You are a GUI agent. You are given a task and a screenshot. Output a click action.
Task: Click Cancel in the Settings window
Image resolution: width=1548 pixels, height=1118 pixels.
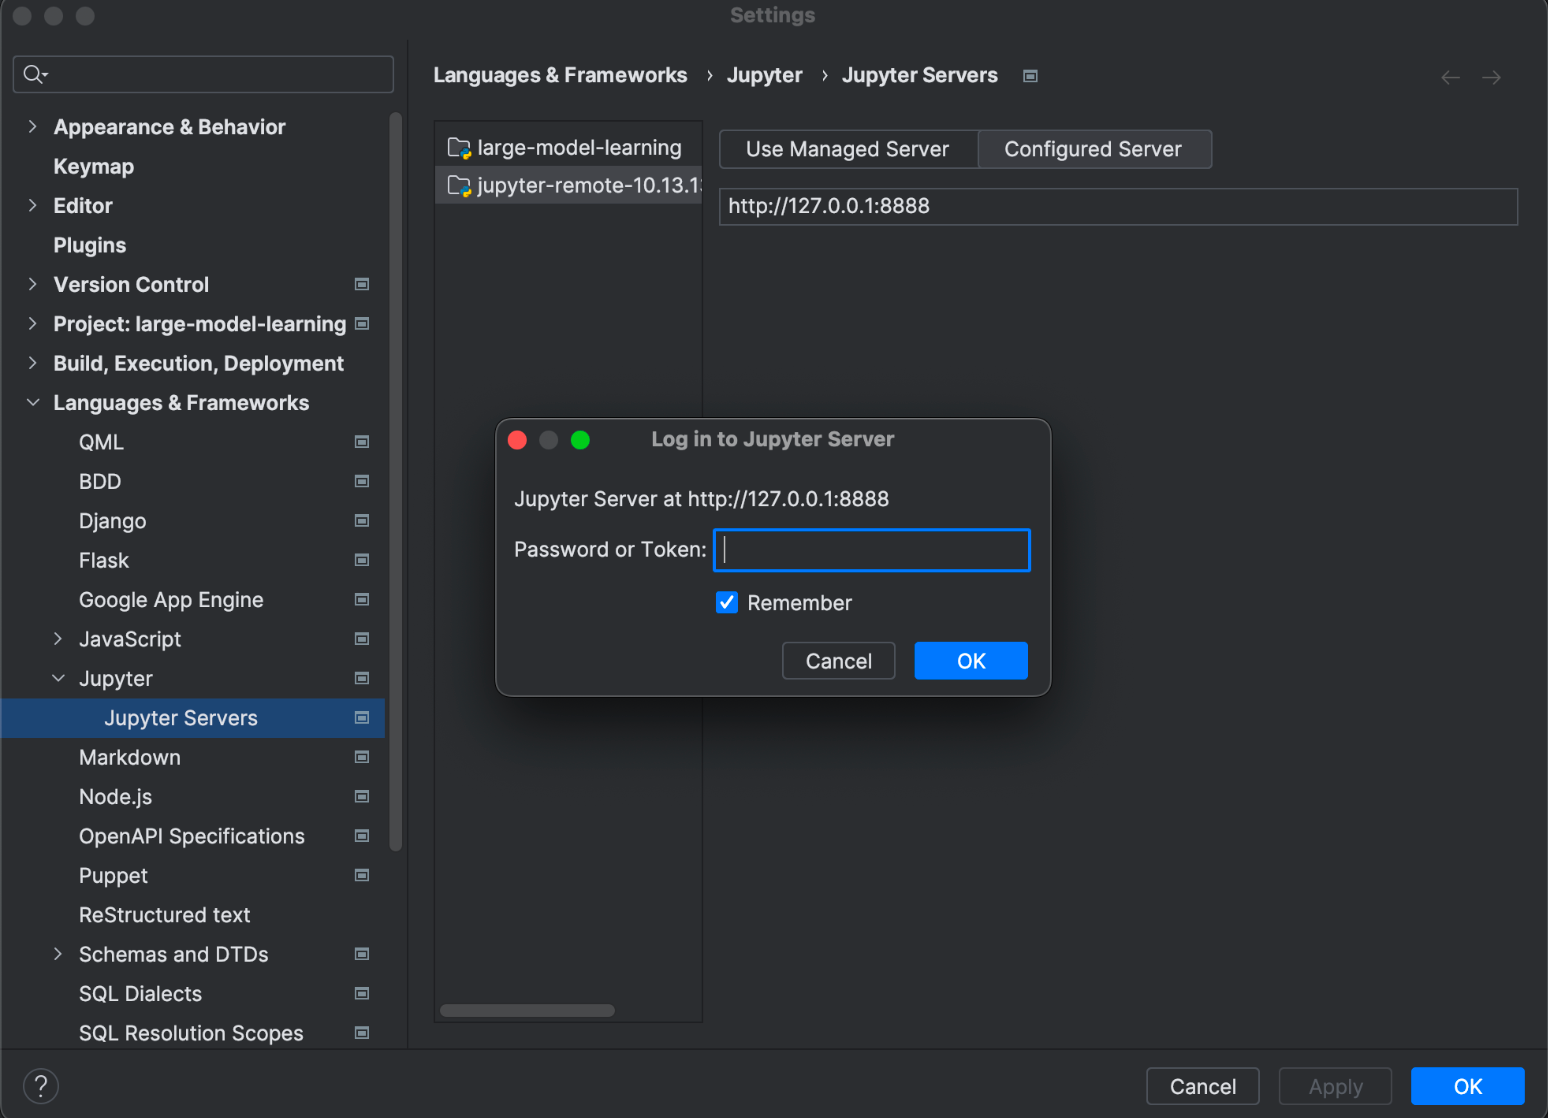(x=1203, y=1086)
